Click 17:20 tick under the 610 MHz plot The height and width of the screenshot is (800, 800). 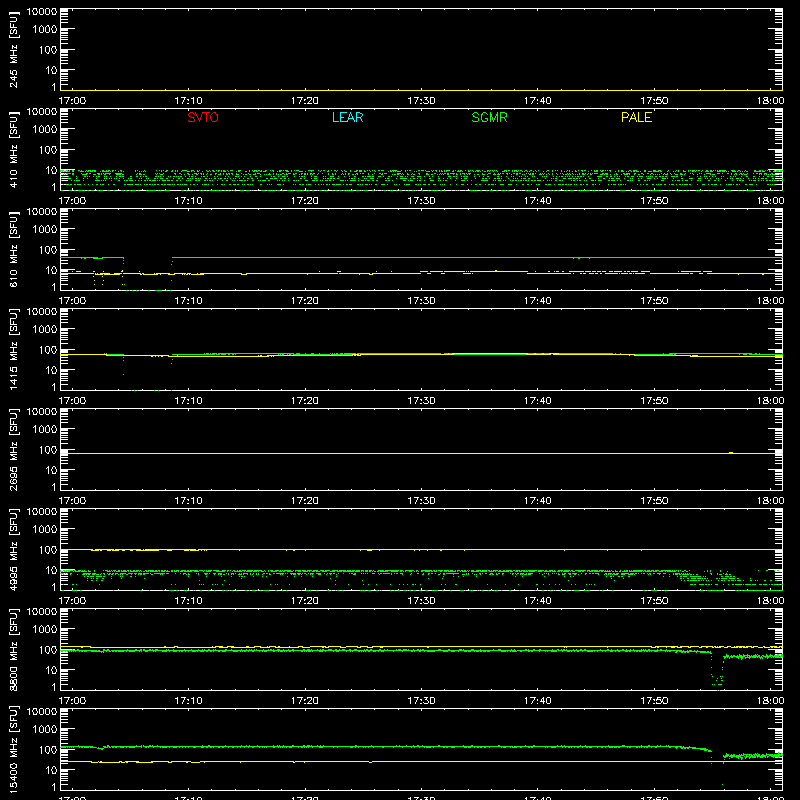pos(305,301)
